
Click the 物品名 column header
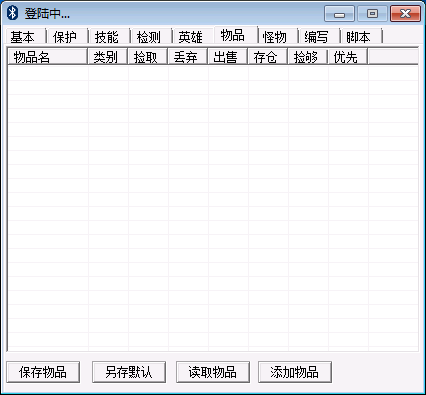click(48, 57)
